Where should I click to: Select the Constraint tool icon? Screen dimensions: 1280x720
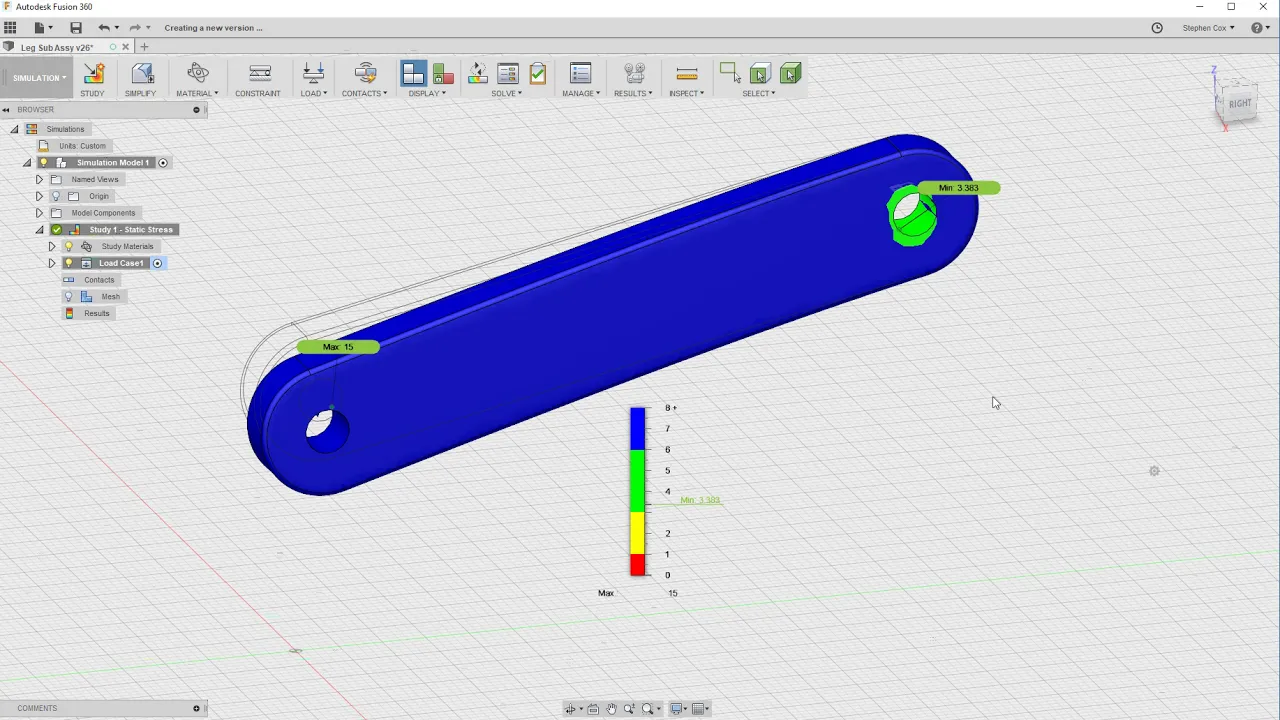click(x=259, y=73)
